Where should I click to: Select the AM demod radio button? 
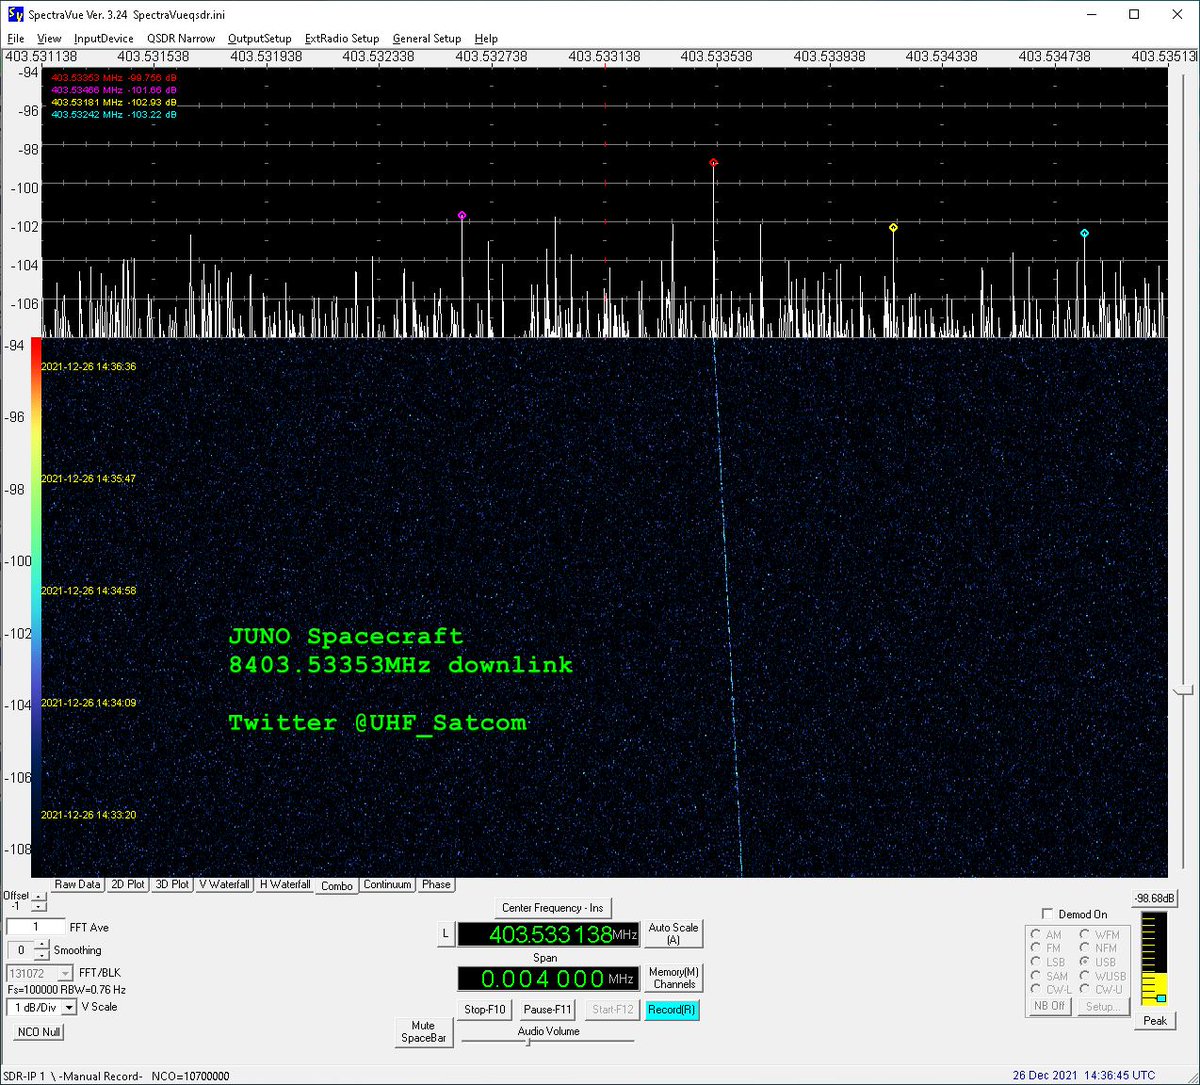(1036, 935)
